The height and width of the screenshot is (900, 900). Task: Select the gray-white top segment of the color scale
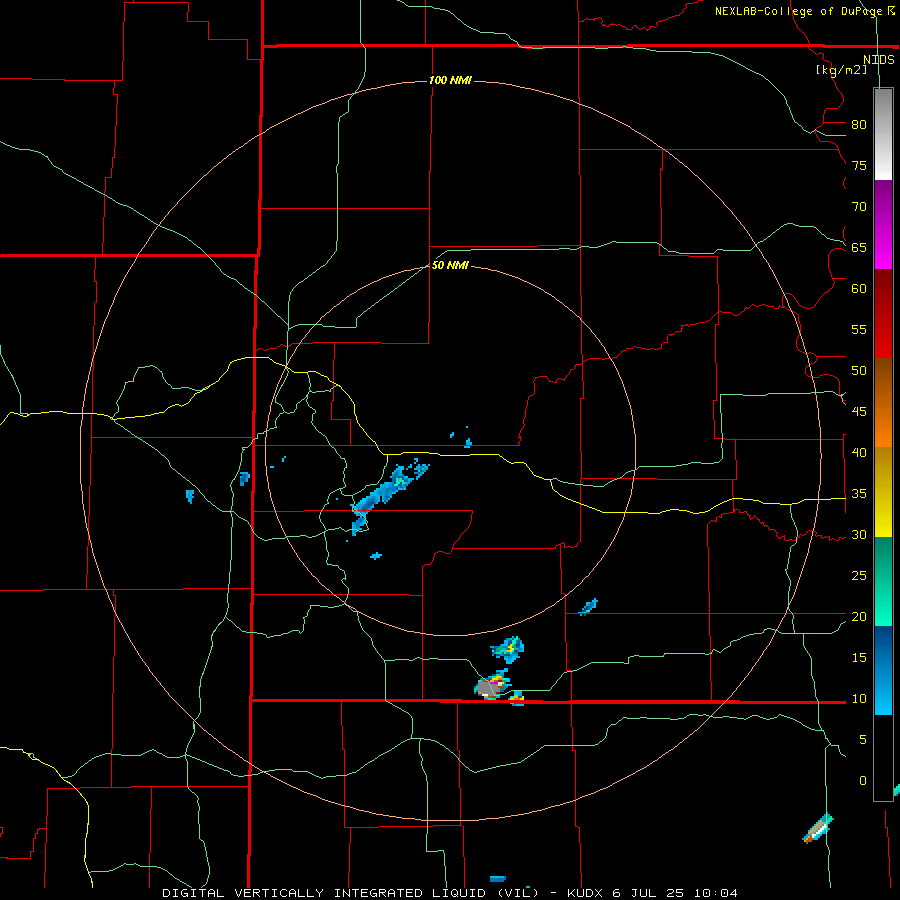point(883,134)
